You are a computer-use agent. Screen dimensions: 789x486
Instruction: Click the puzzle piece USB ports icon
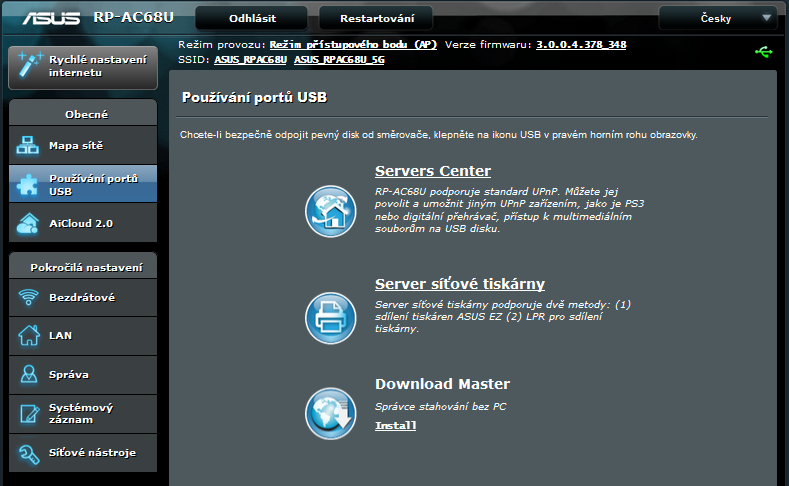click(28, 184)
